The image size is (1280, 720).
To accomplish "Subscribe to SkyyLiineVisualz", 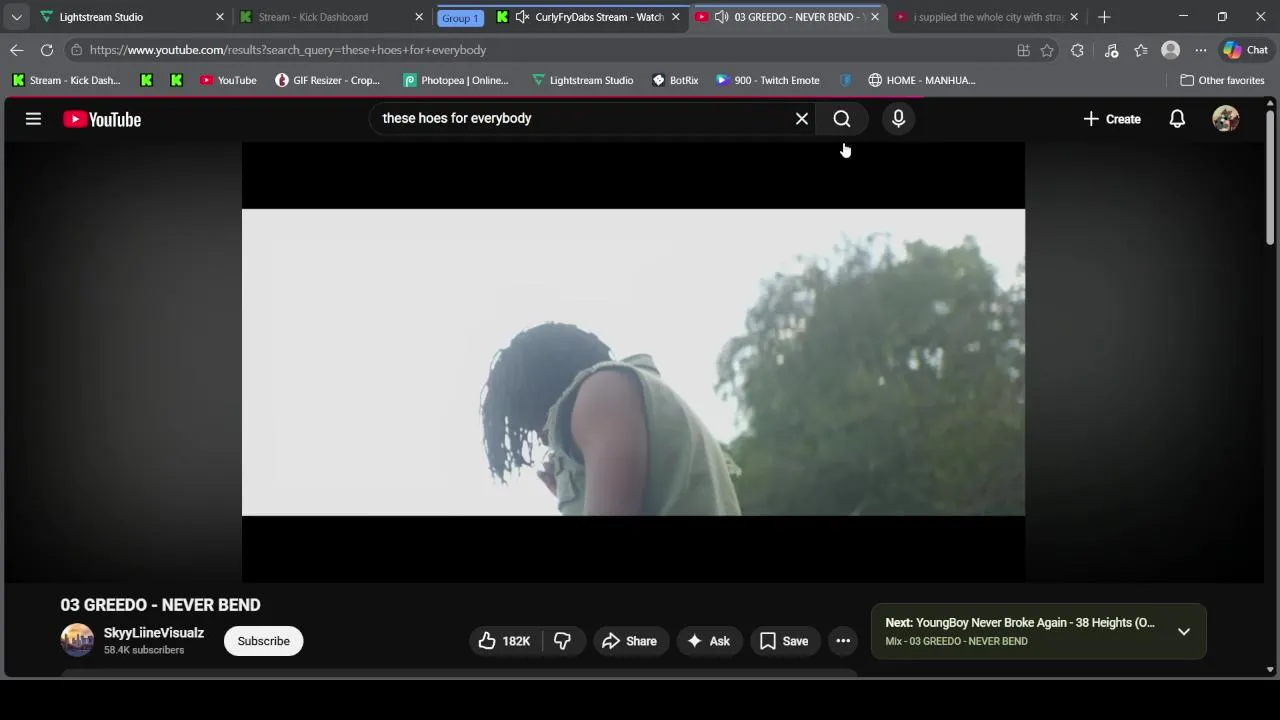I will point(263,641).
